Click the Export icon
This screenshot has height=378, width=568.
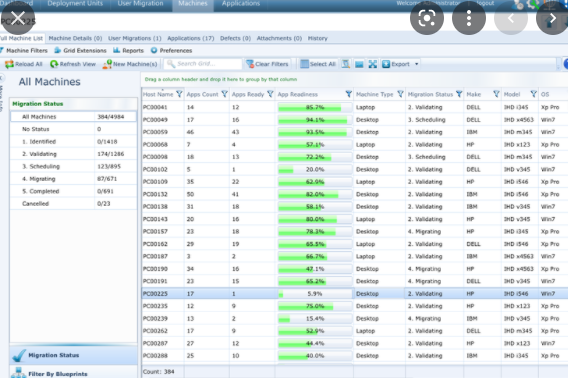pyautogui.click(x=386, y=64)
